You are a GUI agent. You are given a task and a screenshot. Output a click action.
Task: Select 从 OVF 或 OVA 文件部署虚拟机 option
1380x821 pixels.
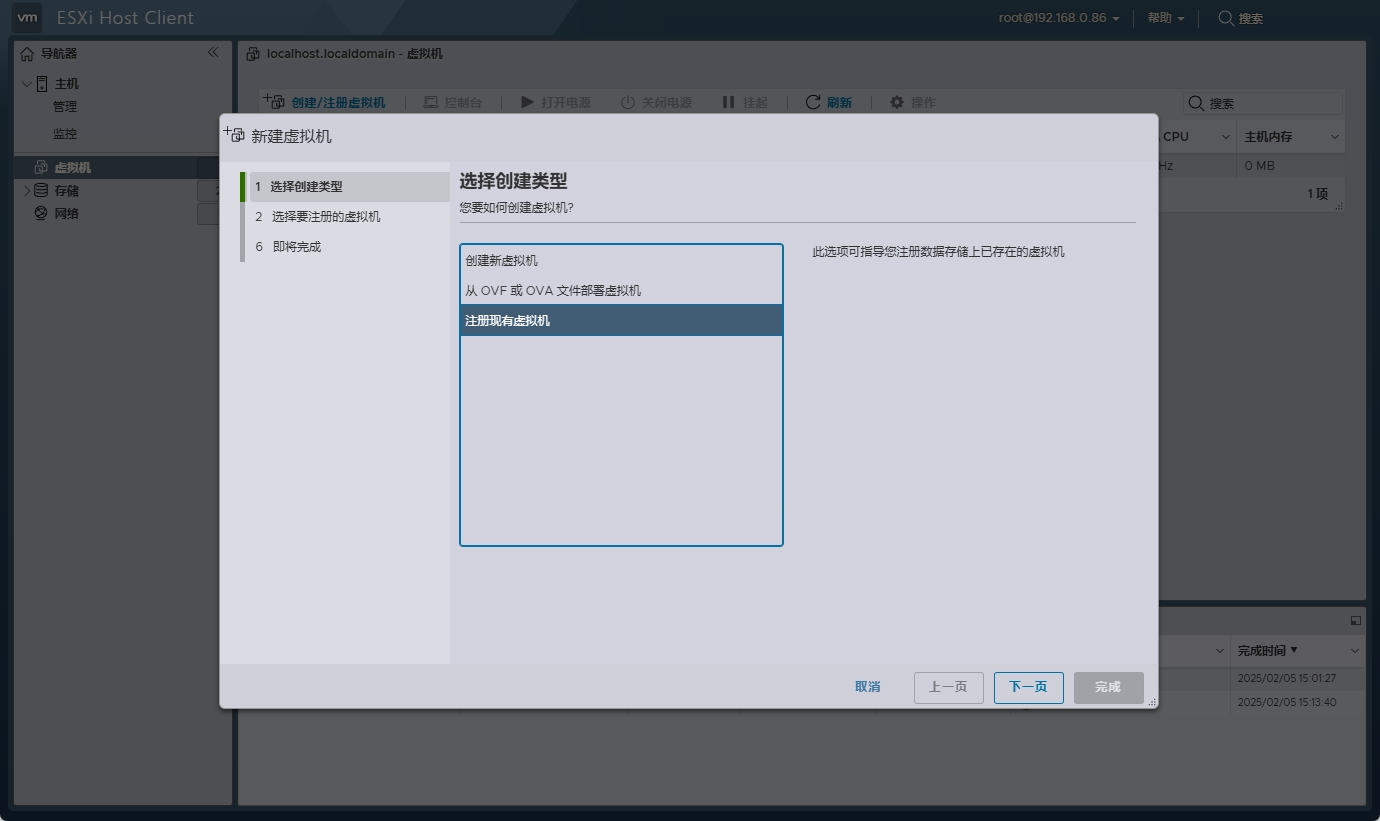coord(553,291)
